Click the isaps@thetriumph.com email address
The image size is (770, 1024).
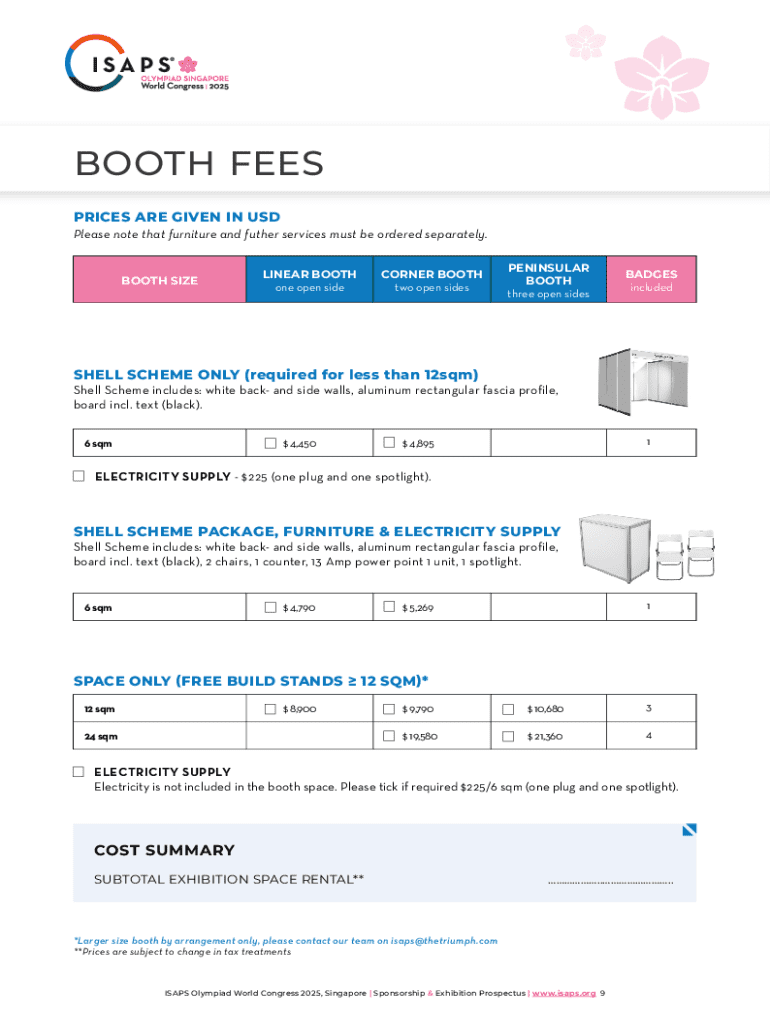click(443, 941)
